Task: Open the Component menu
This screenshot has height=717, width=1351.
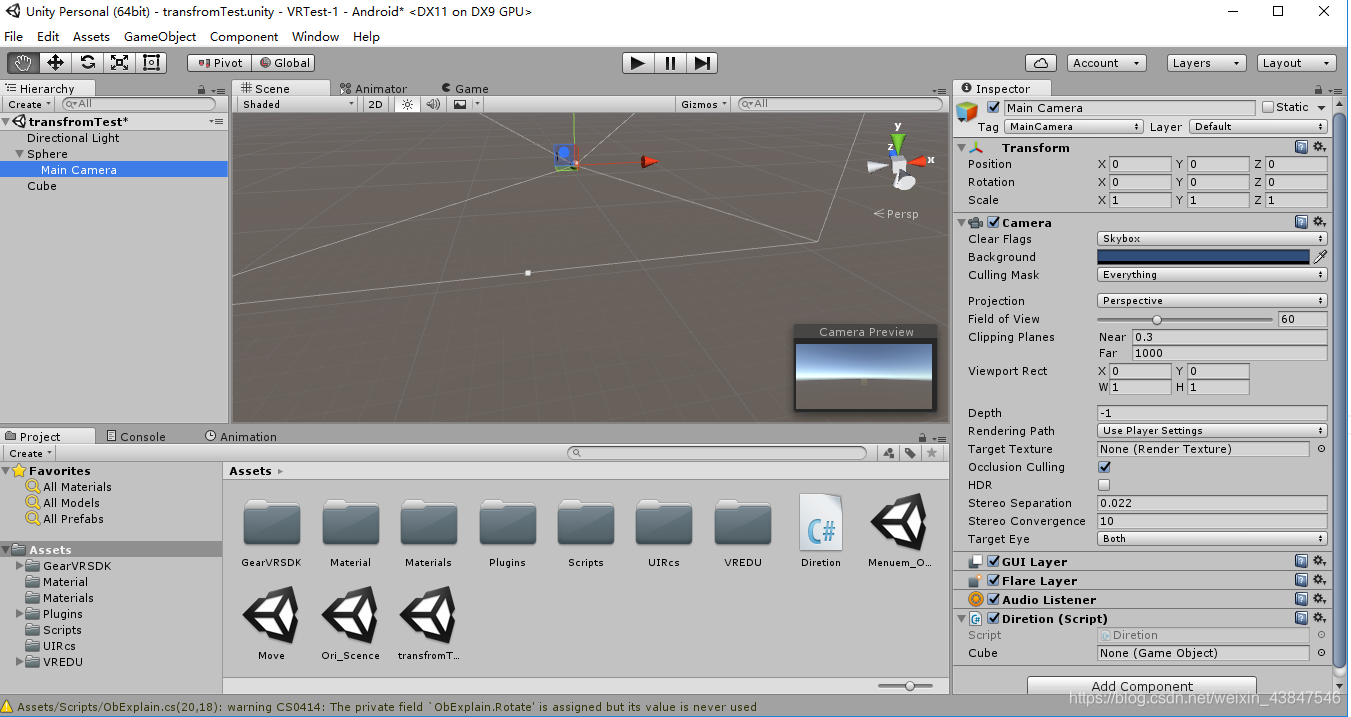Action: pos(244,36)
